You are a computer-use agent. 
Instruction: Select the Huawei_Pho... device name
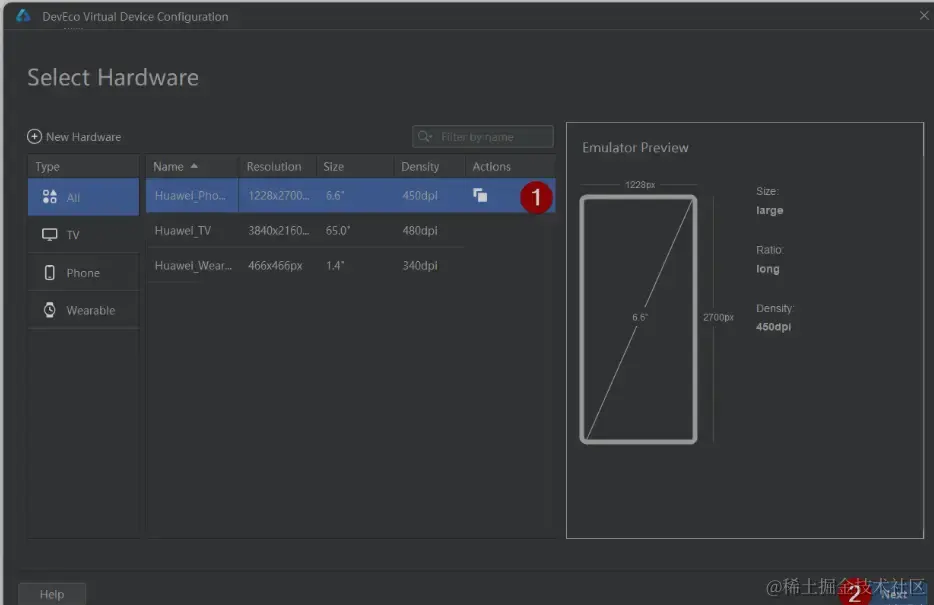pos(190,195)
